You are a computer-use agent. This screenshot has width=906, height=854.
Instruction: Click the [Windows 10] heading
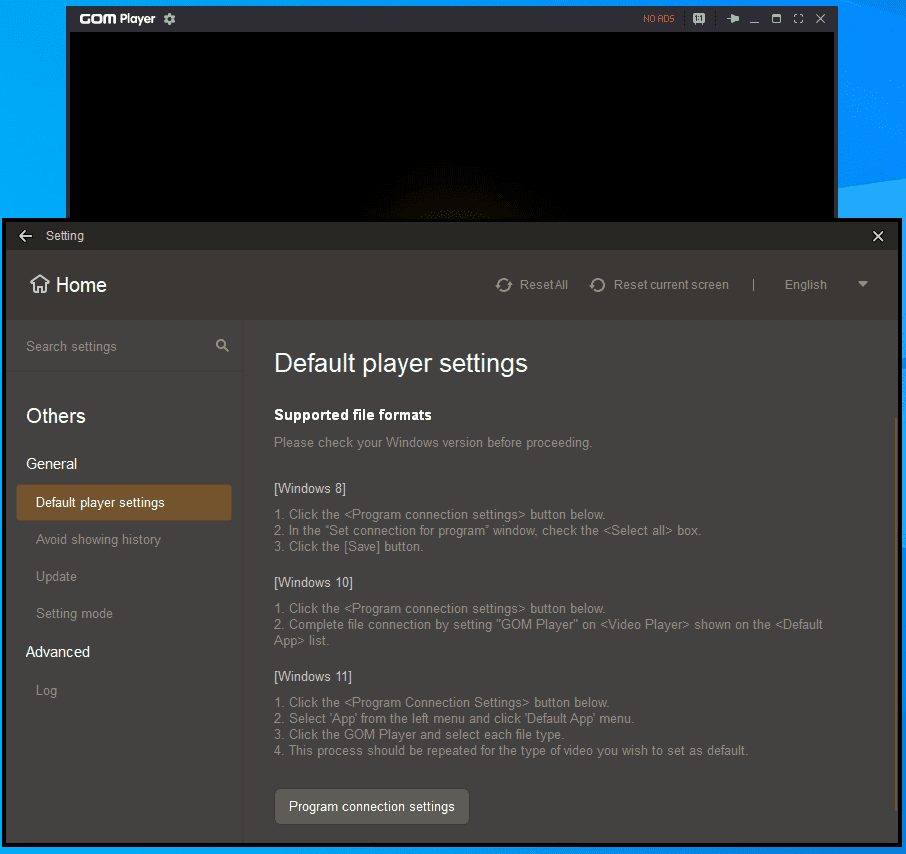[x=313, y=582]
